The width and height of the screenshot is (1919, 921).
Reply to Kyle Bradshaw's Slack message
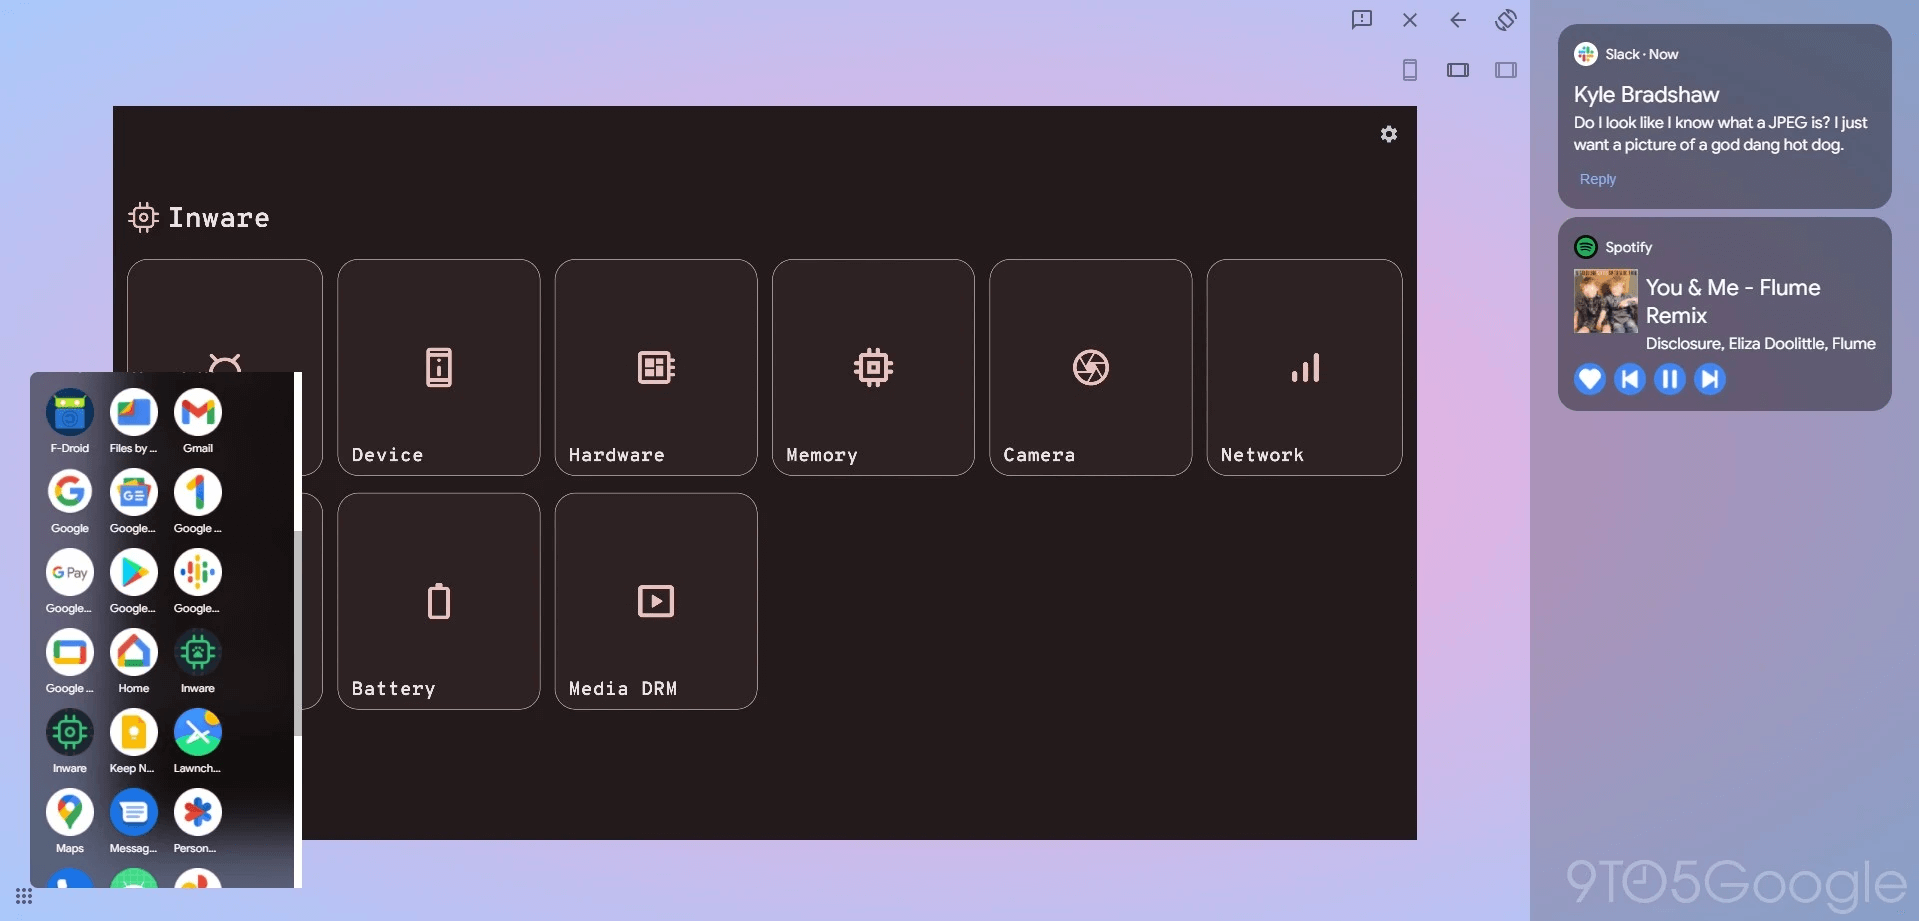tap(1597, 179)
